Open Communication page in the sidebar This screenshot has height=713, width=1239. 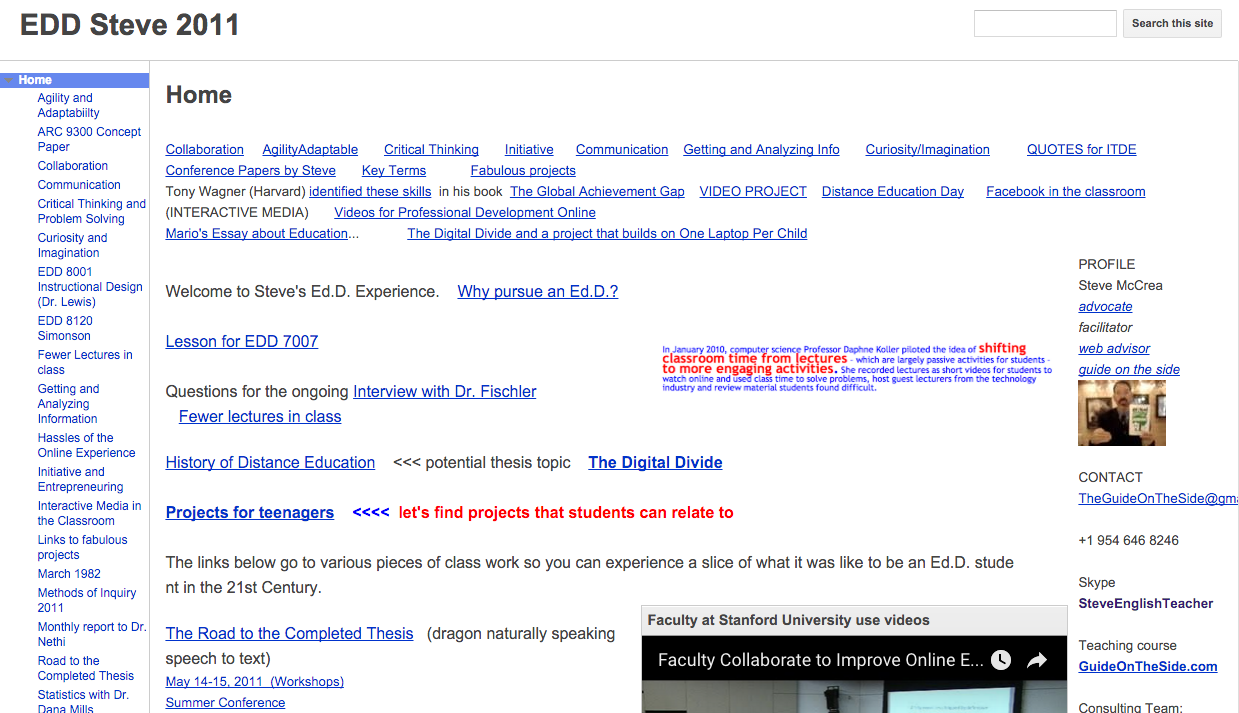[79, 185]
